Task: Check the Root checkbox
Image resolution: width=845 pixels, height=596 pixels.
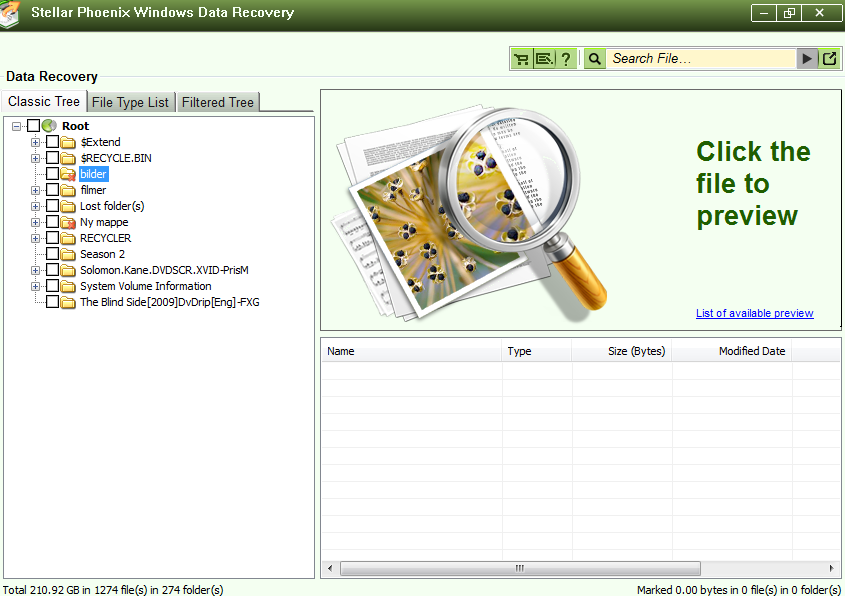Action: pos(33,126)
